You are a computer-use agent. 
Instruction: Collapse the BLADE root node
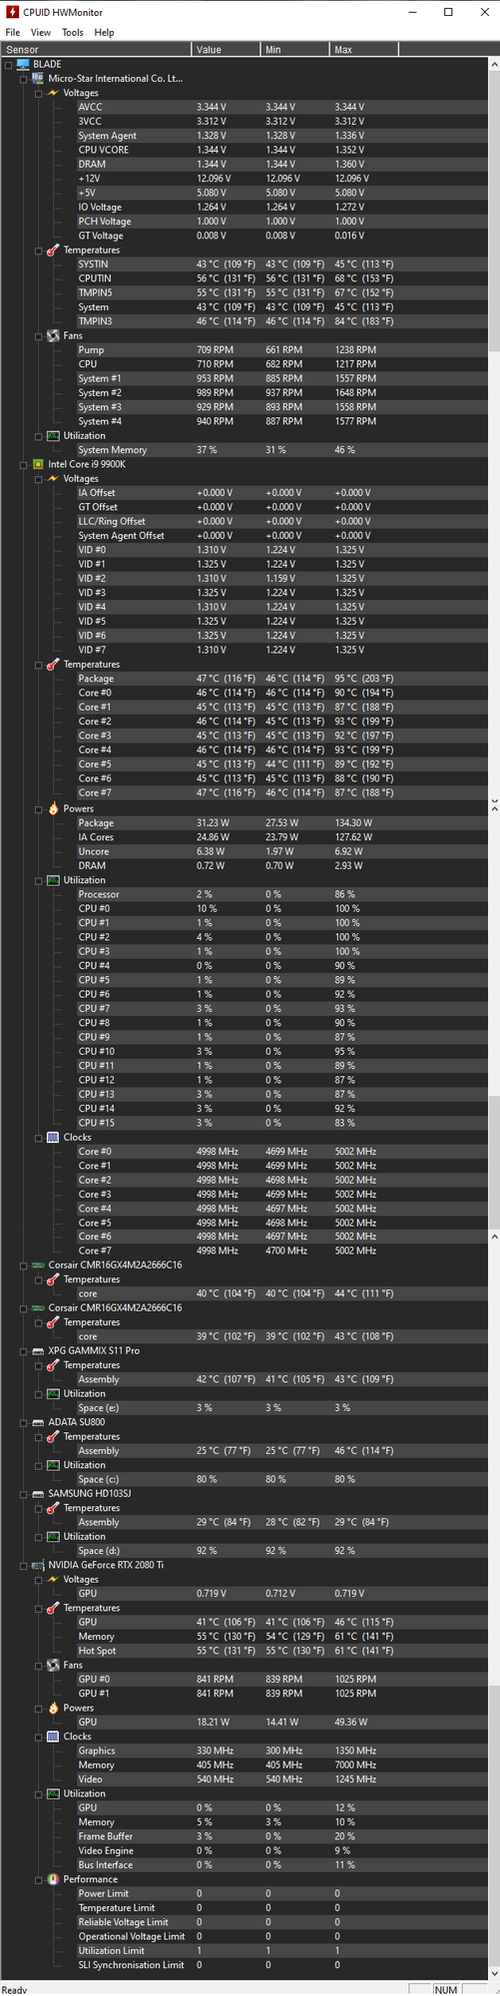9,64
